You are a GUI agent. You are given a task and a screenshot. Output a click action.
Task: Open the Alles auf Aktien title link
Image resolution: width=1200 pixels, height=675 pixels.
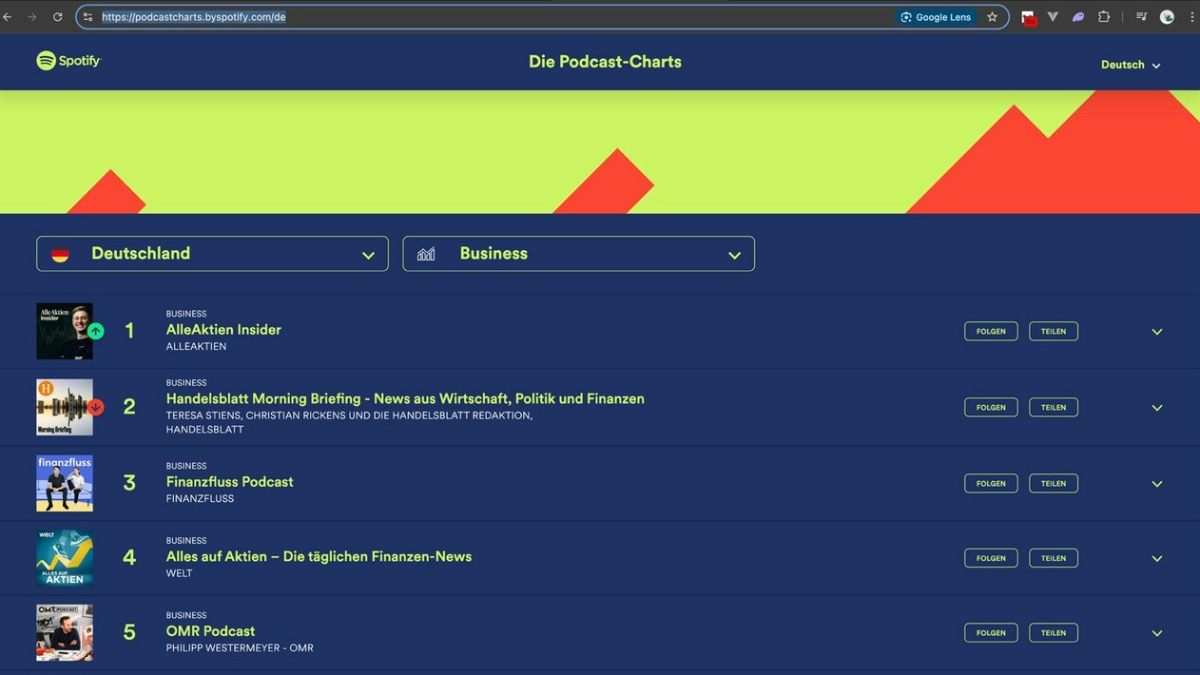click(x=319, y=557)
